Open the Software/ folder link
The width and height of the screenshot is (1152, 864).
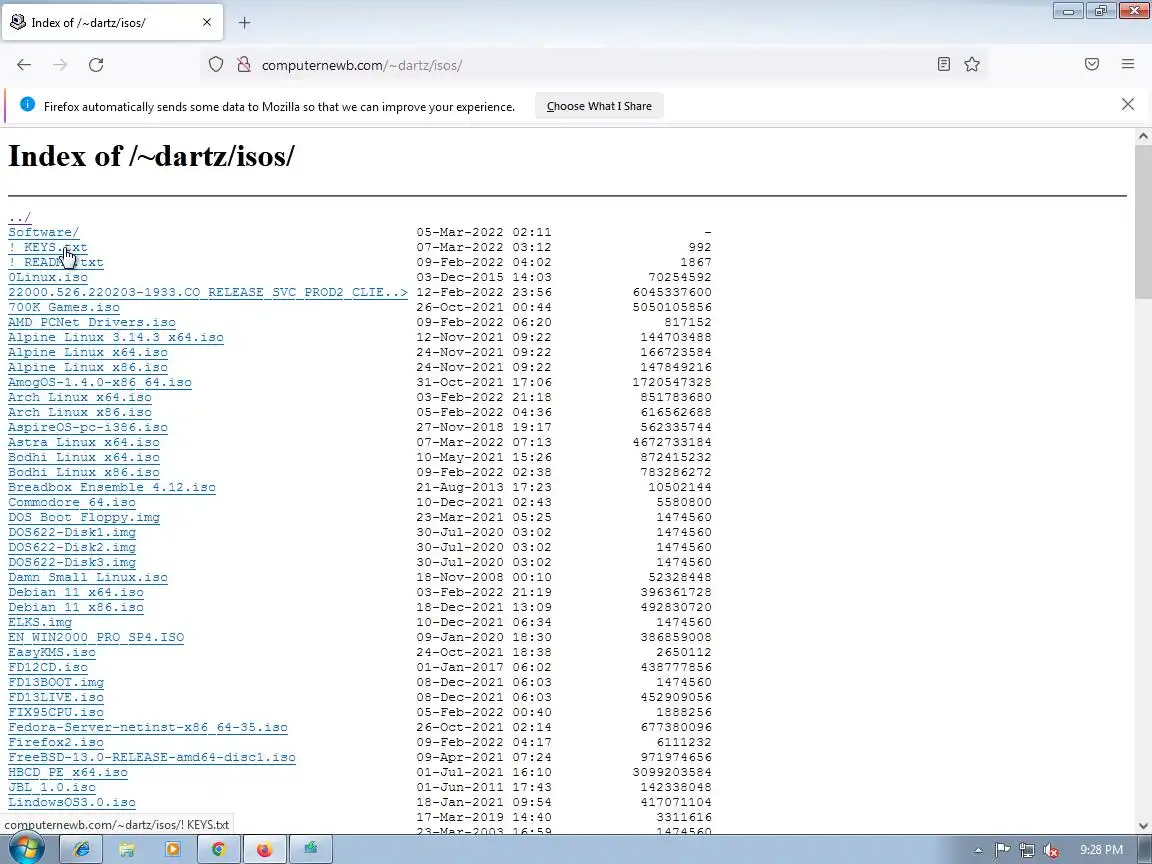click(x=43, y=232)
